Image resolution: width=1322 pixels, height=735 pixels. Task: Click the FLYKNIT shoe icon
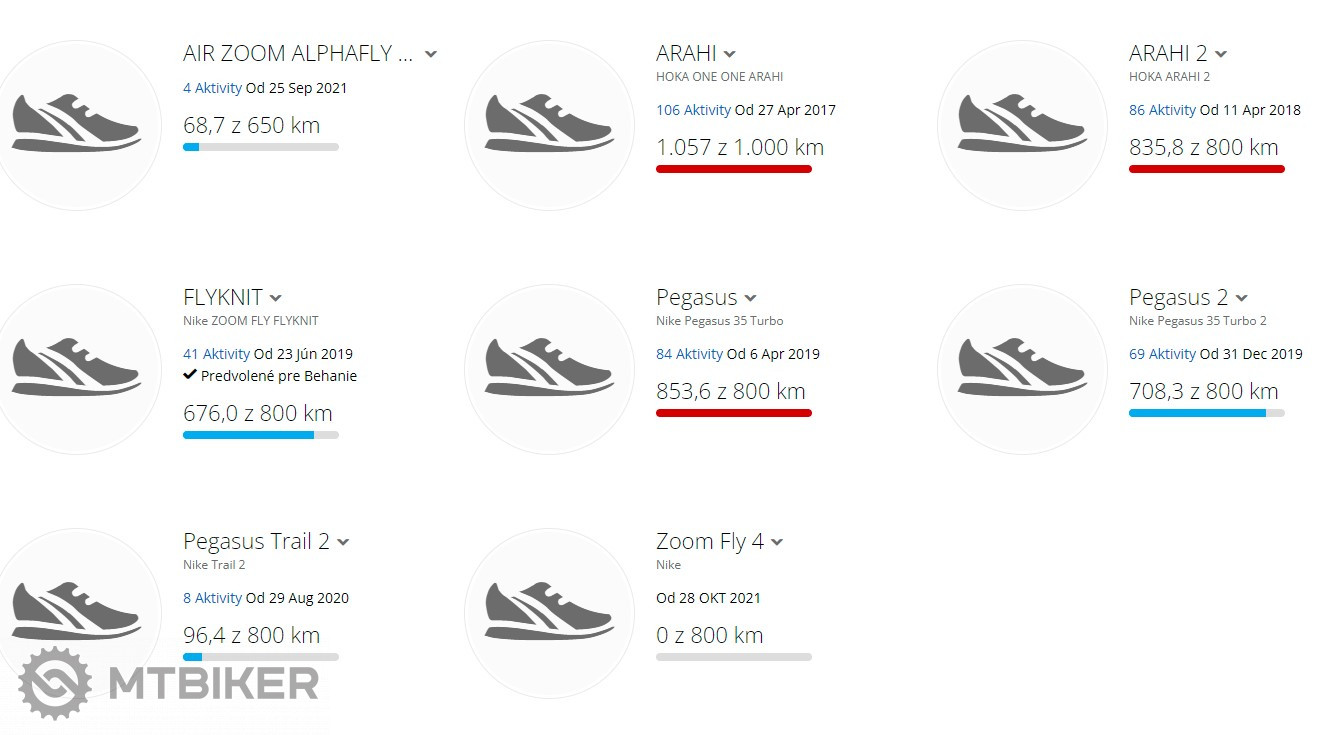[x=76, y=369]
